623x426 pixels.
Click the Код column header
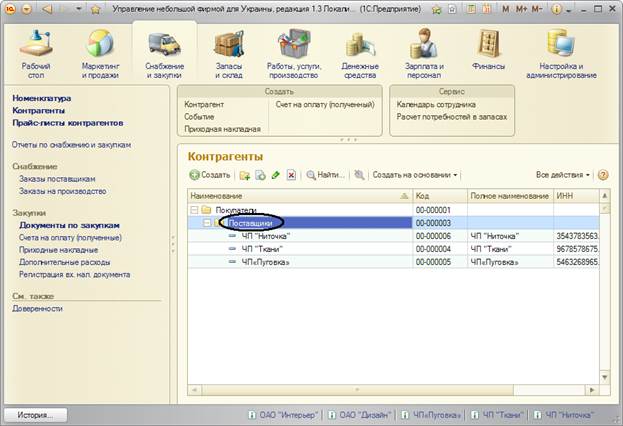440,196
